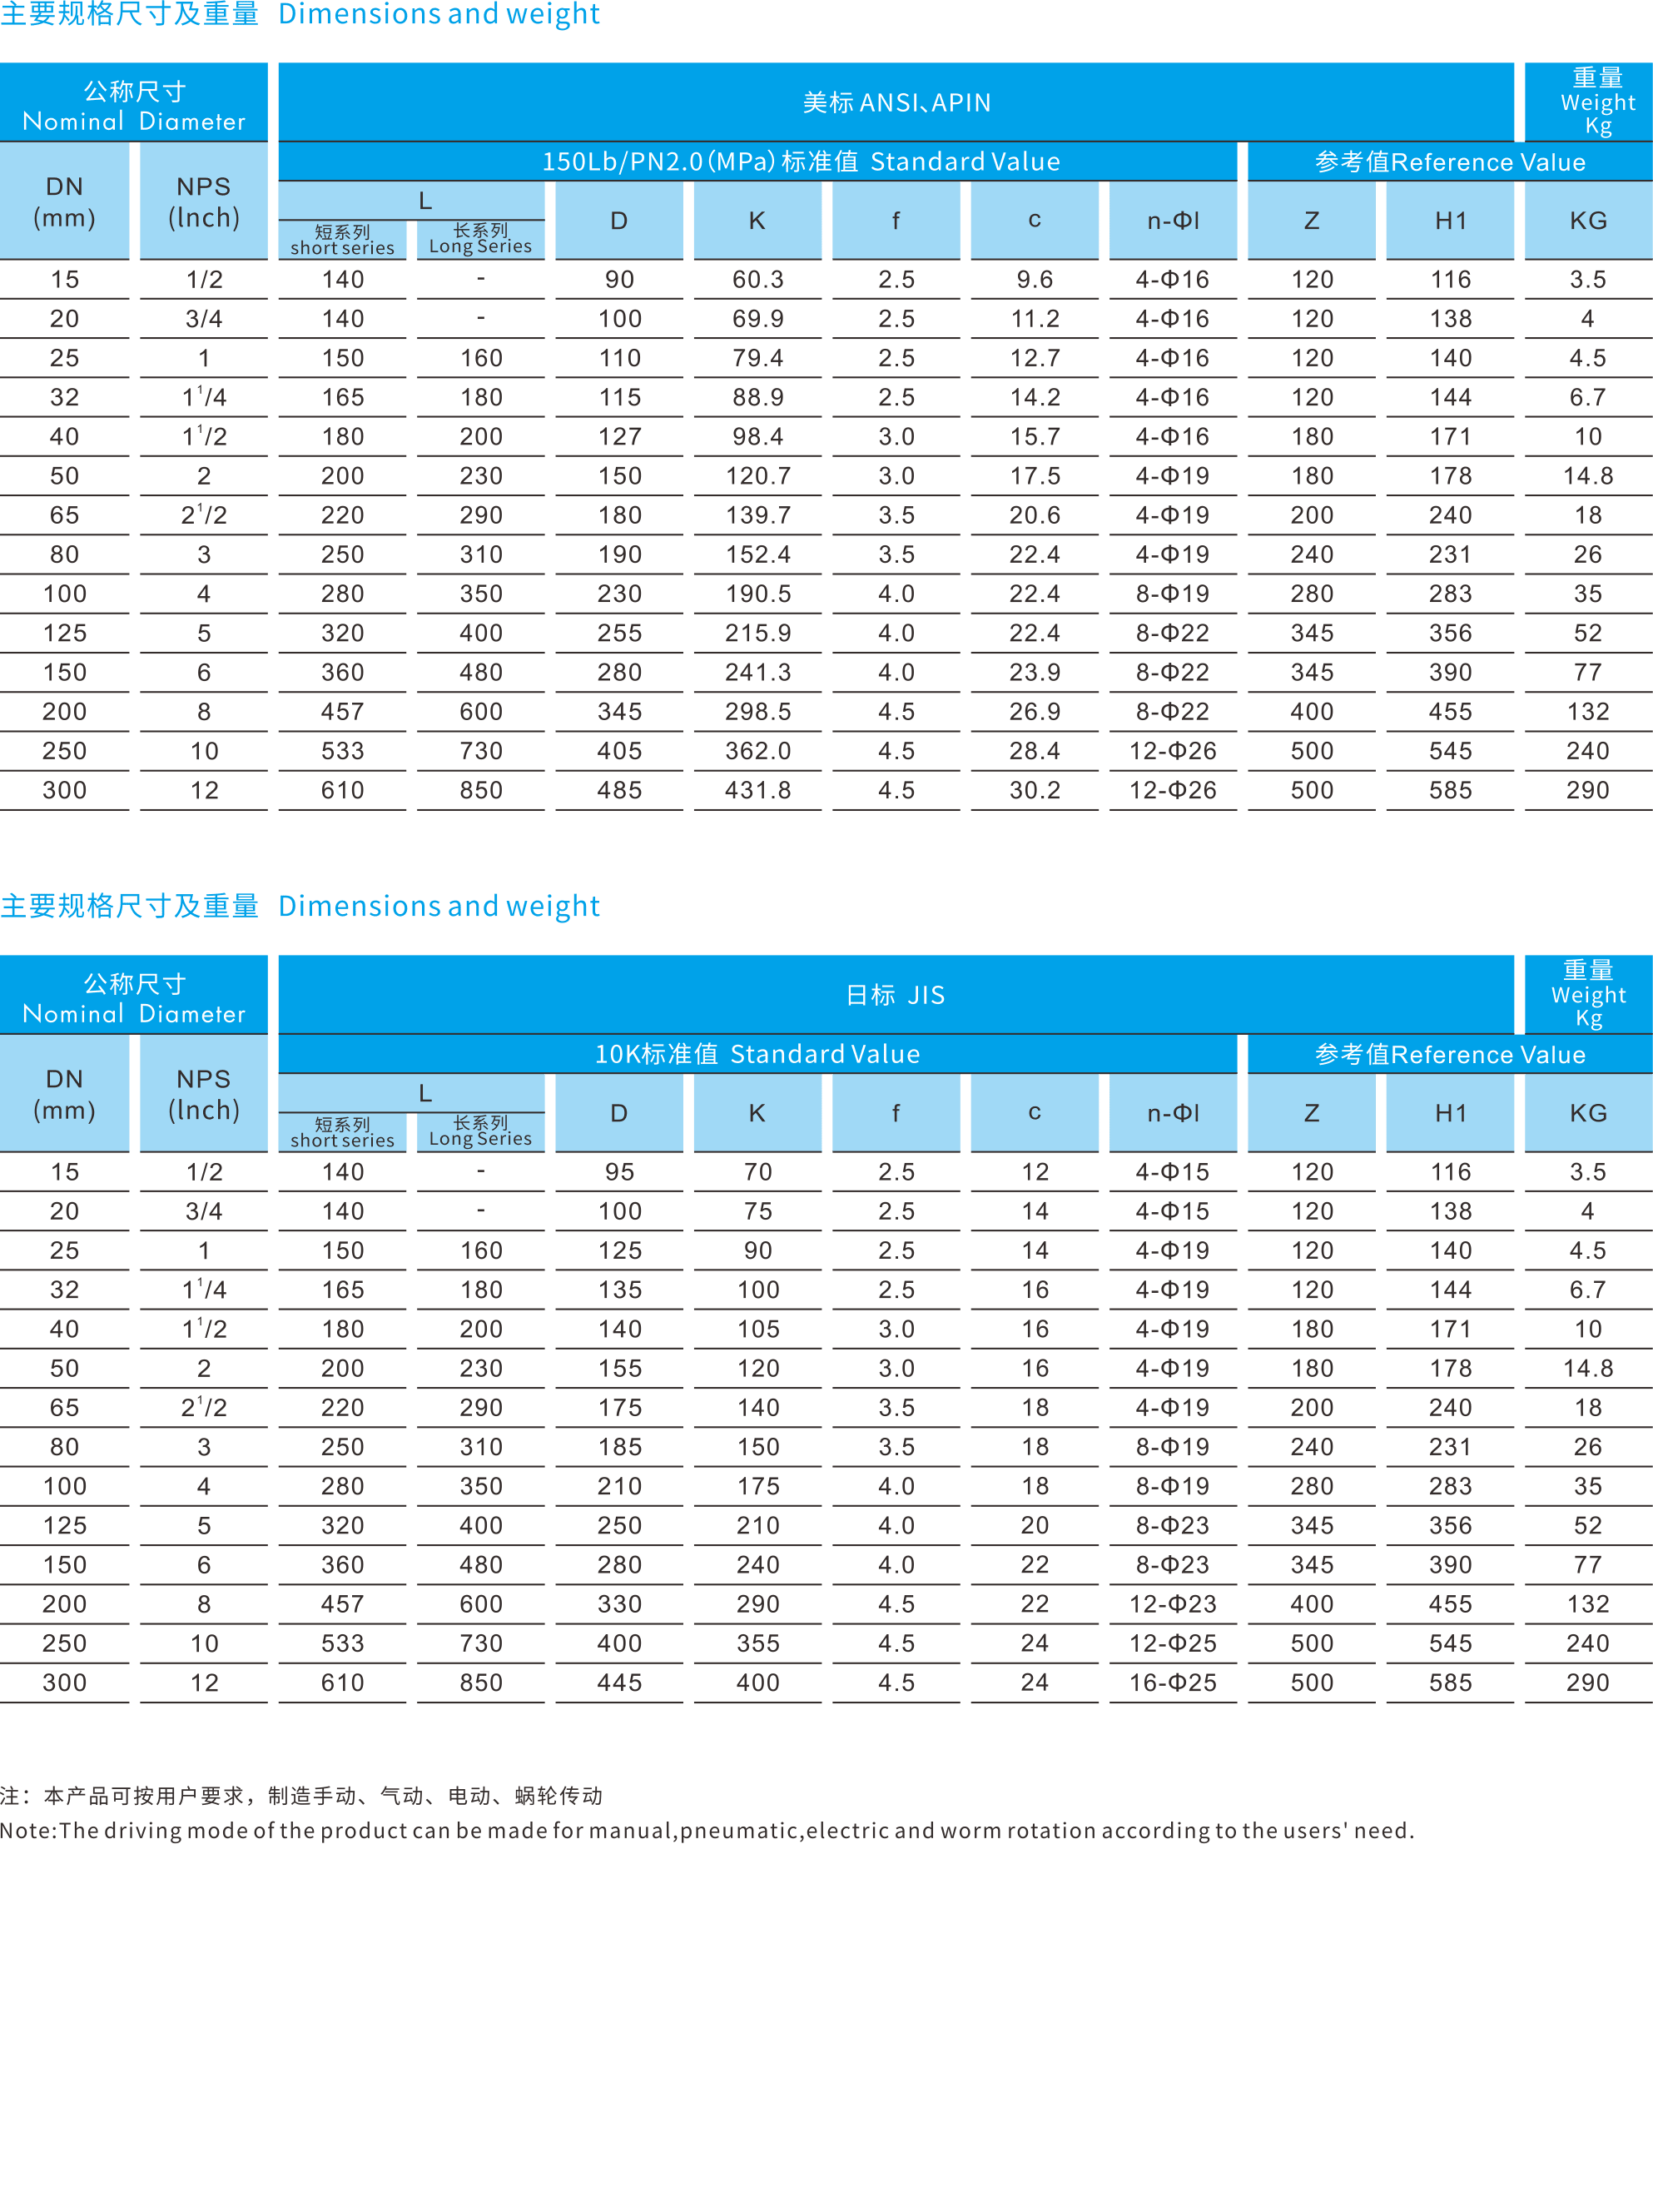Click '长系列 Long Series' header in ANSI table
This screenshot has width=1653, height=2212.
point(481,239)
